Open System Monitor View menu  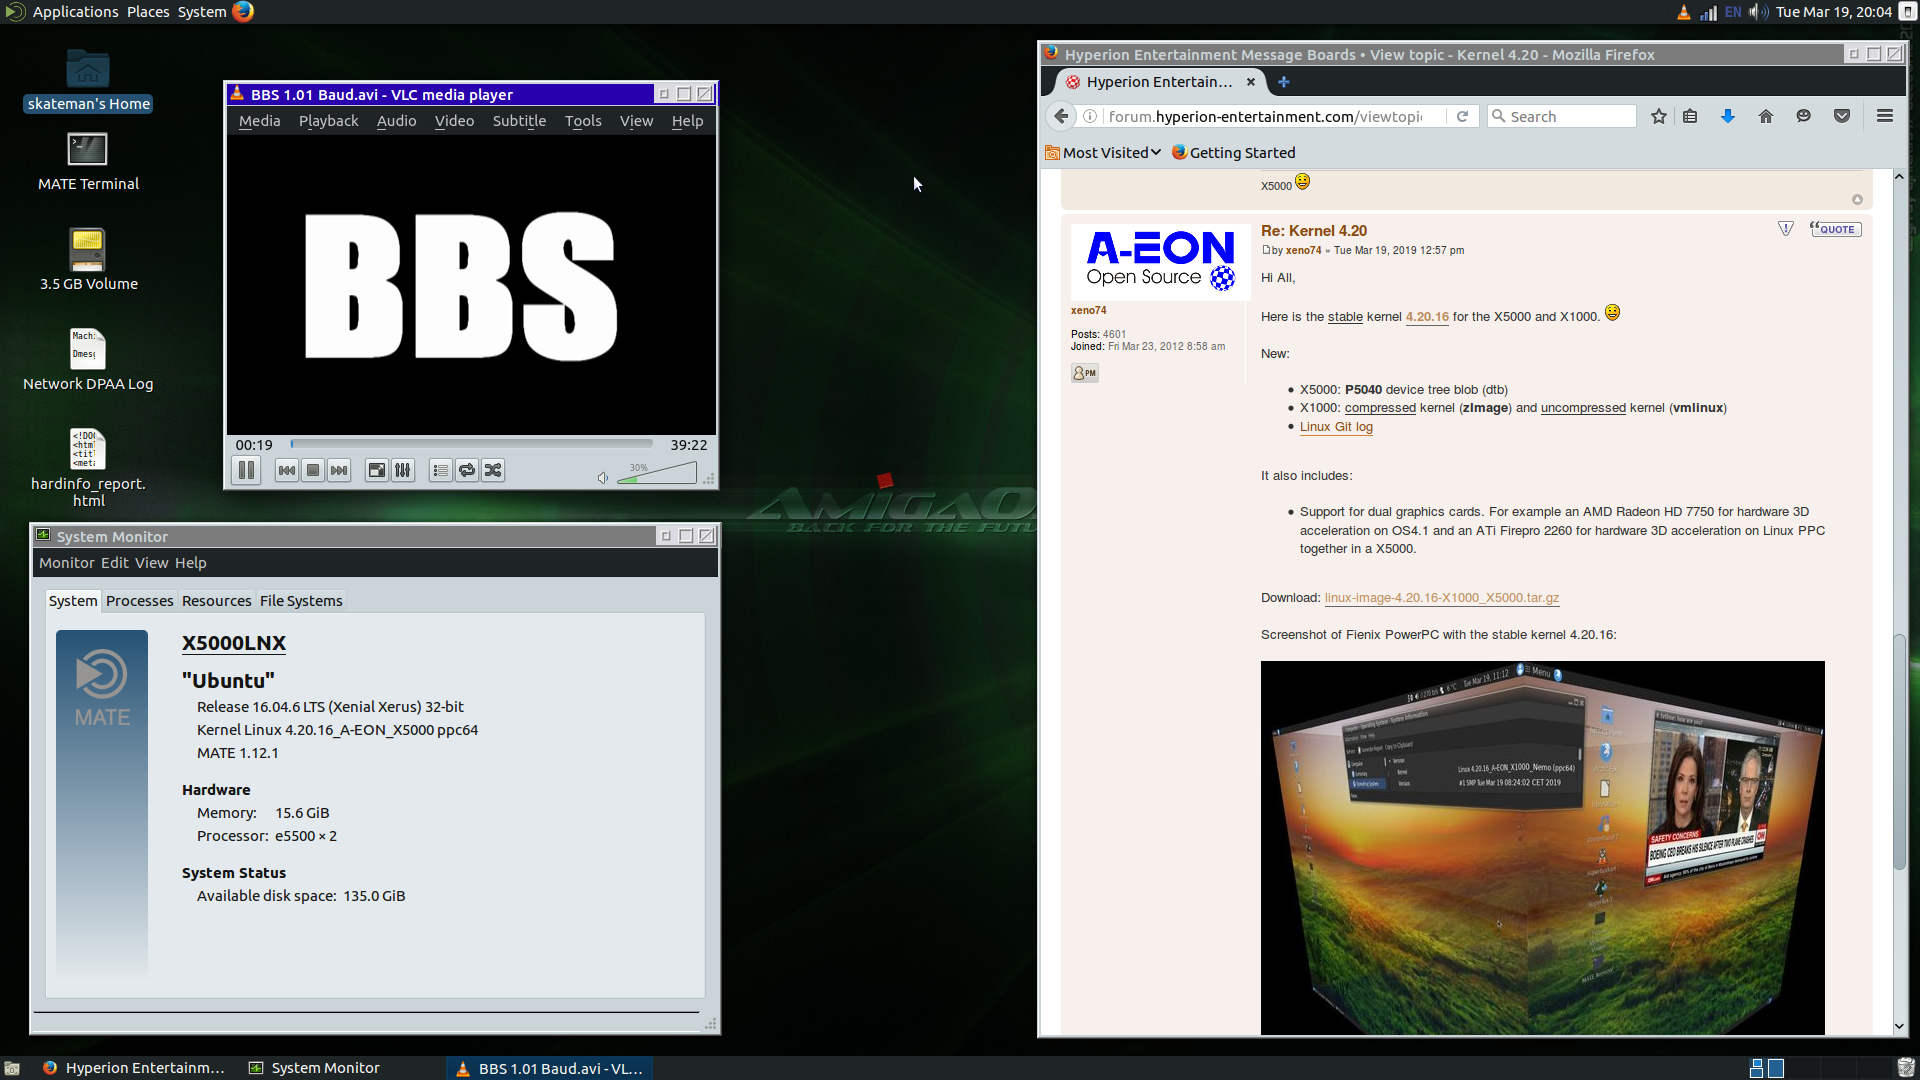(151, 563)
